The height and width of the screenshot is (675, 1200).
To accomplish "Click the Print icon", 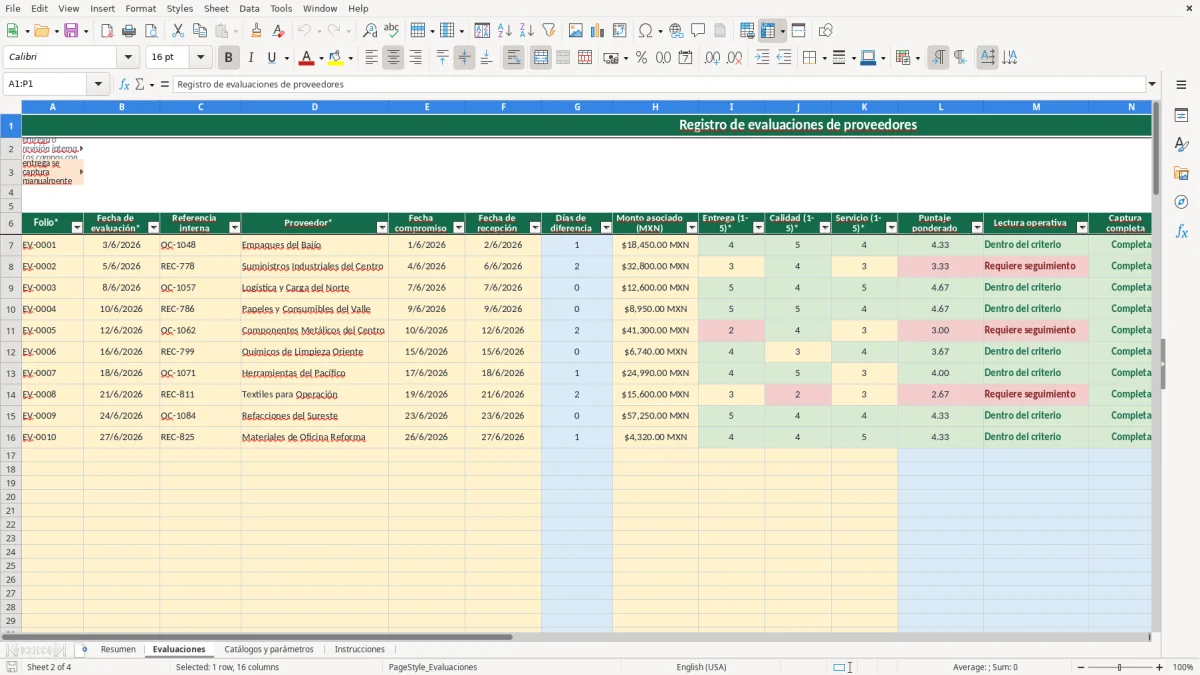I will point(128,31).
